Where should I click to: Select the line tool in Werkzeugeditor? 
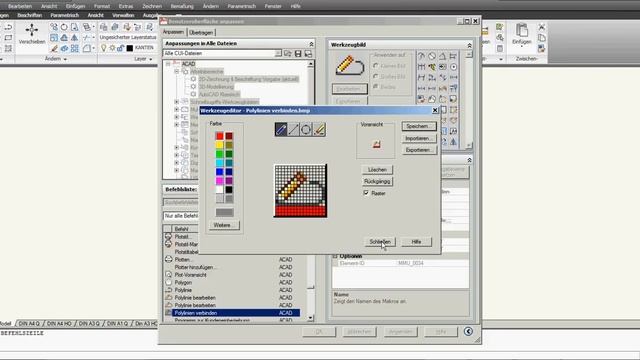point(293,129)
